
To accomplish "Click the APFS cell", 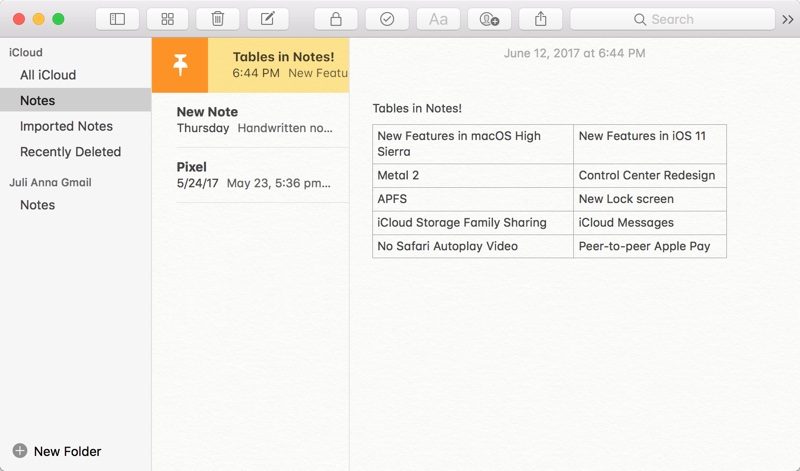I will [x=473, y=199].
